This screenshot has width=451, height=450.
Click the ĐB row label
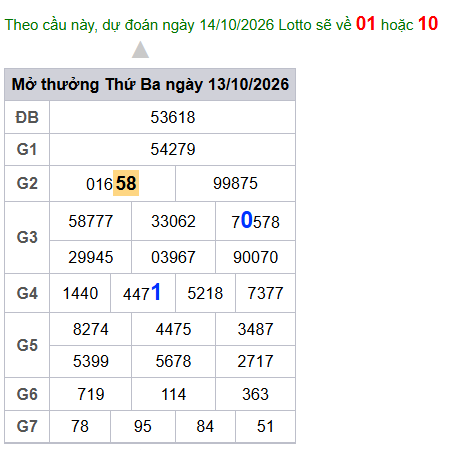click(27, 117)
